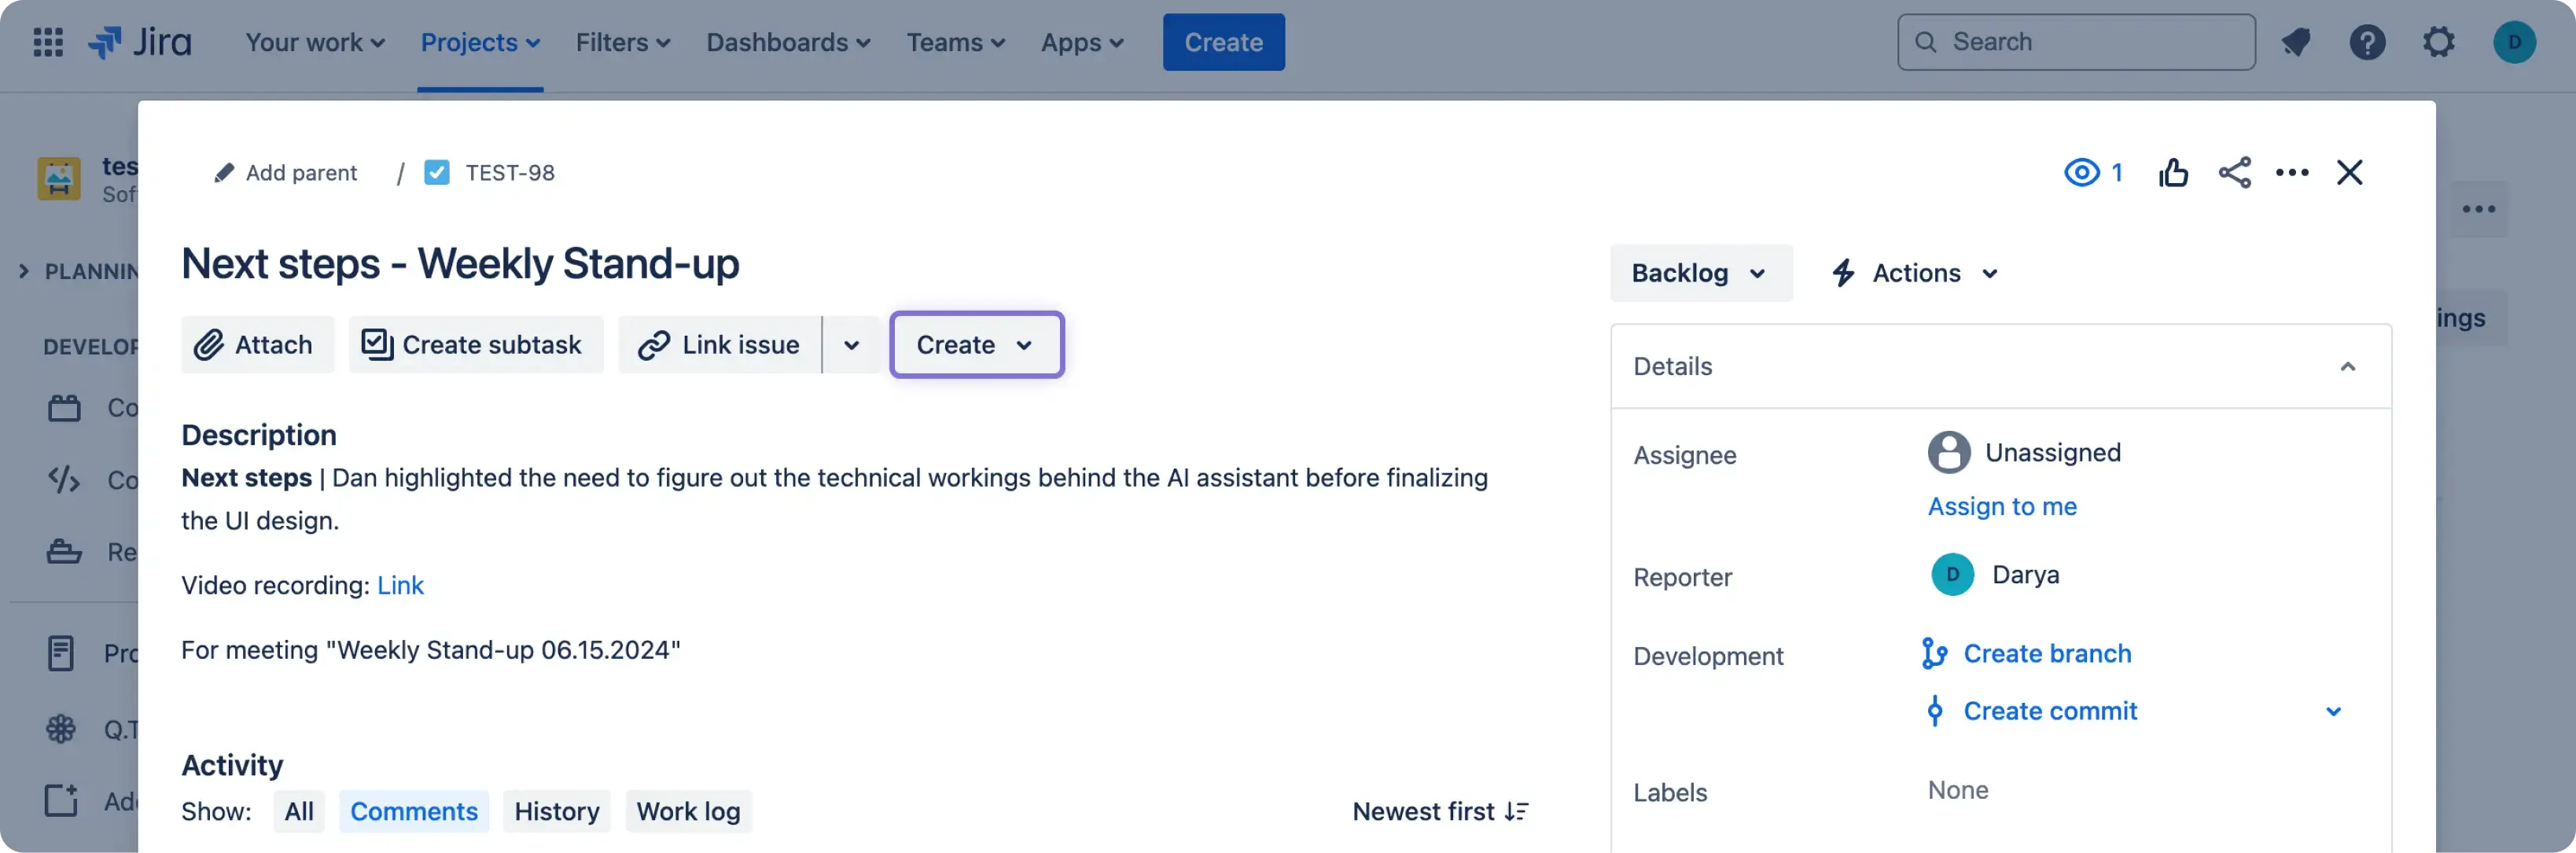Screen dimensions: 2576x853
Task: Click the Create subtask icon
Action: pyautogui.click(x=375, y=343)
